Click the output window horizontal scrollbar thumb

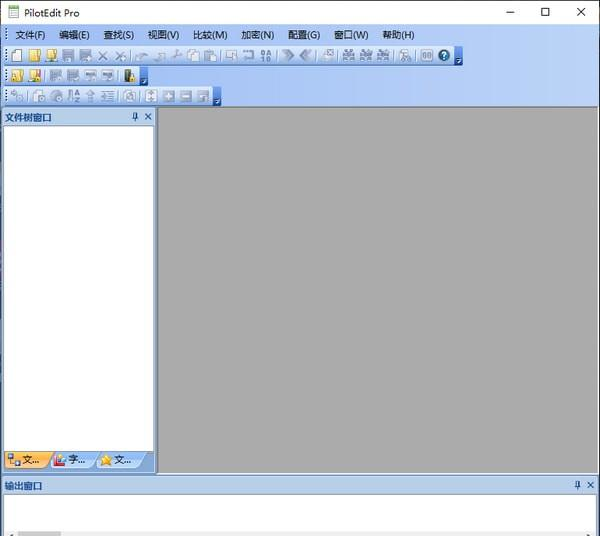pos(39,533)
